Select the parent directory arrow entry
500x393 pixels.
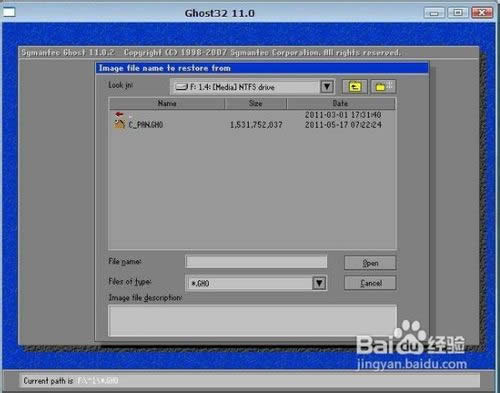119,115
